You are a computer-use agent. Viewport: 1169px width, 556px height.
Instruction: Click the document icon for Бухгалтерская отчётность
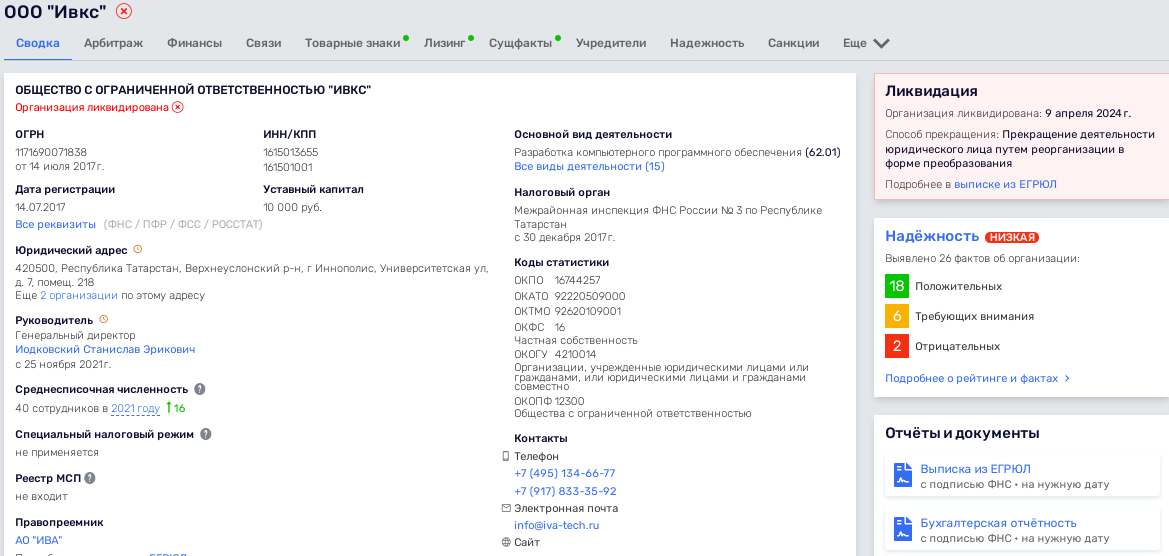point(904,529)
